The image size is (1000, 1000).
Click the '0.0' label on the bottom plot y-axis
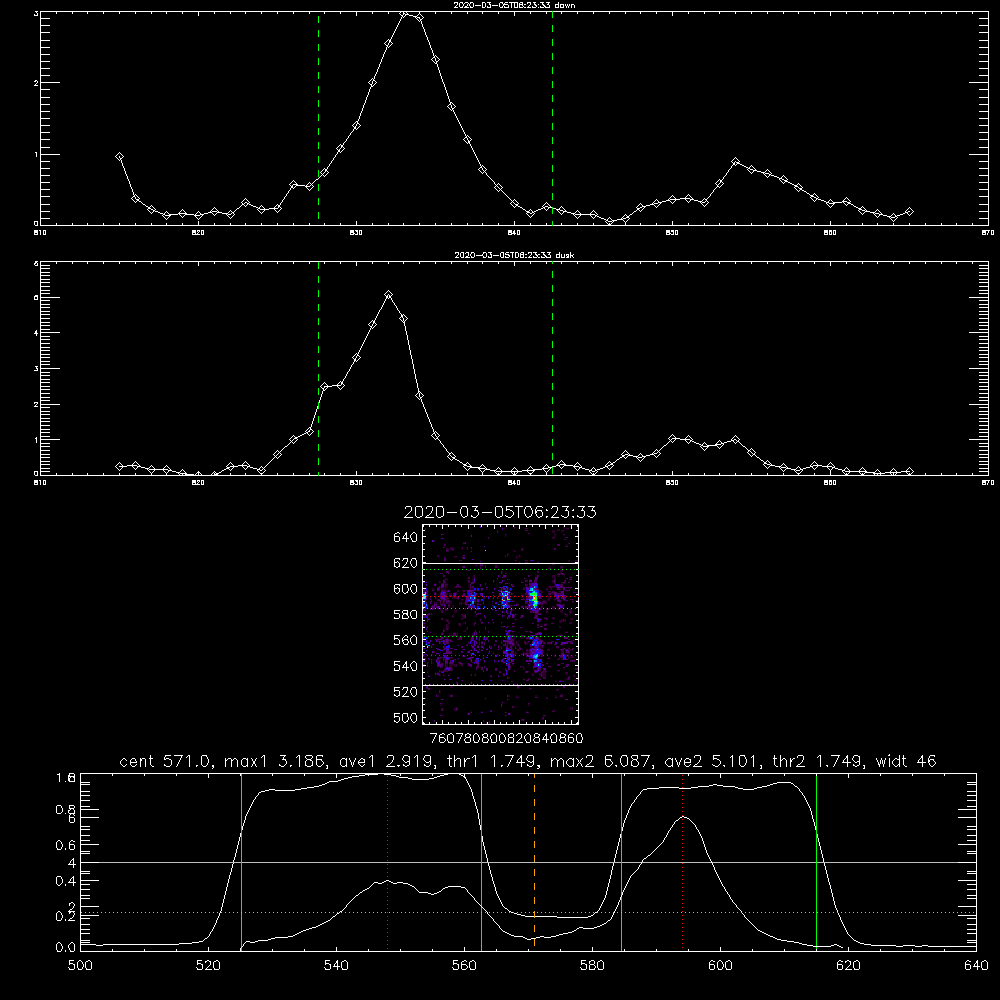pos(66,948)
